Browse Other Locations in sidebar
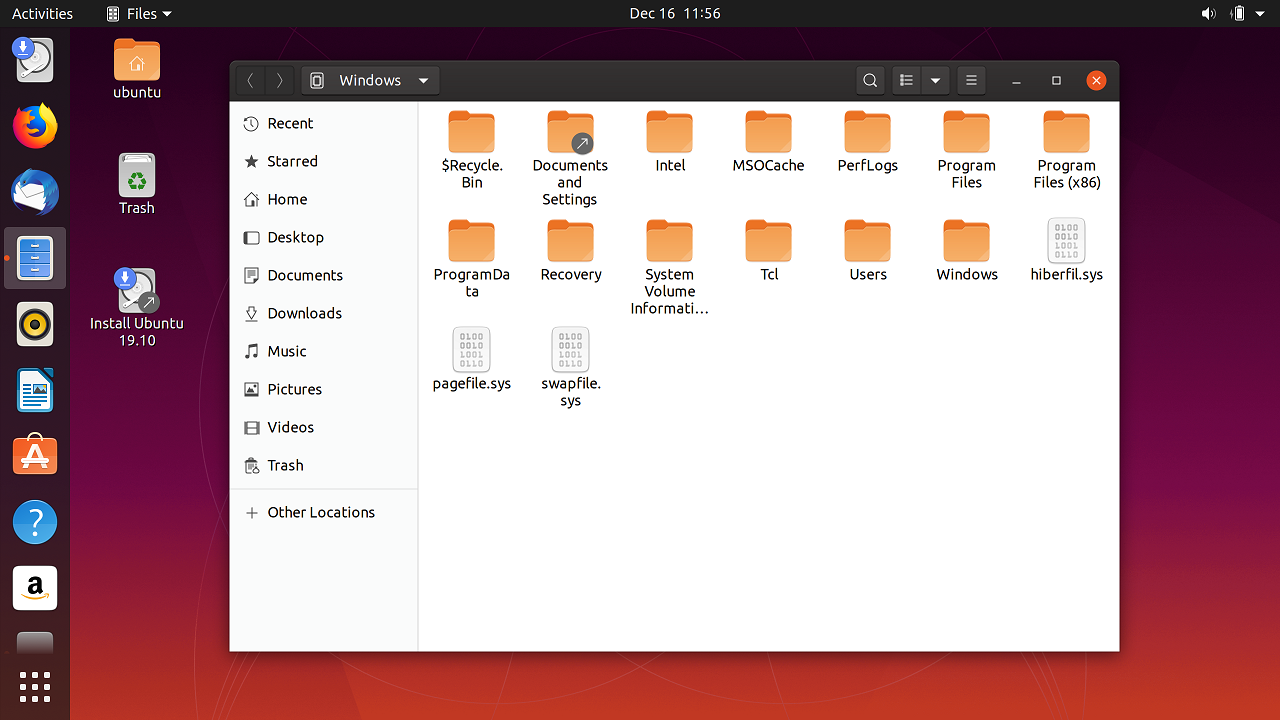 (x=324, y=512)
